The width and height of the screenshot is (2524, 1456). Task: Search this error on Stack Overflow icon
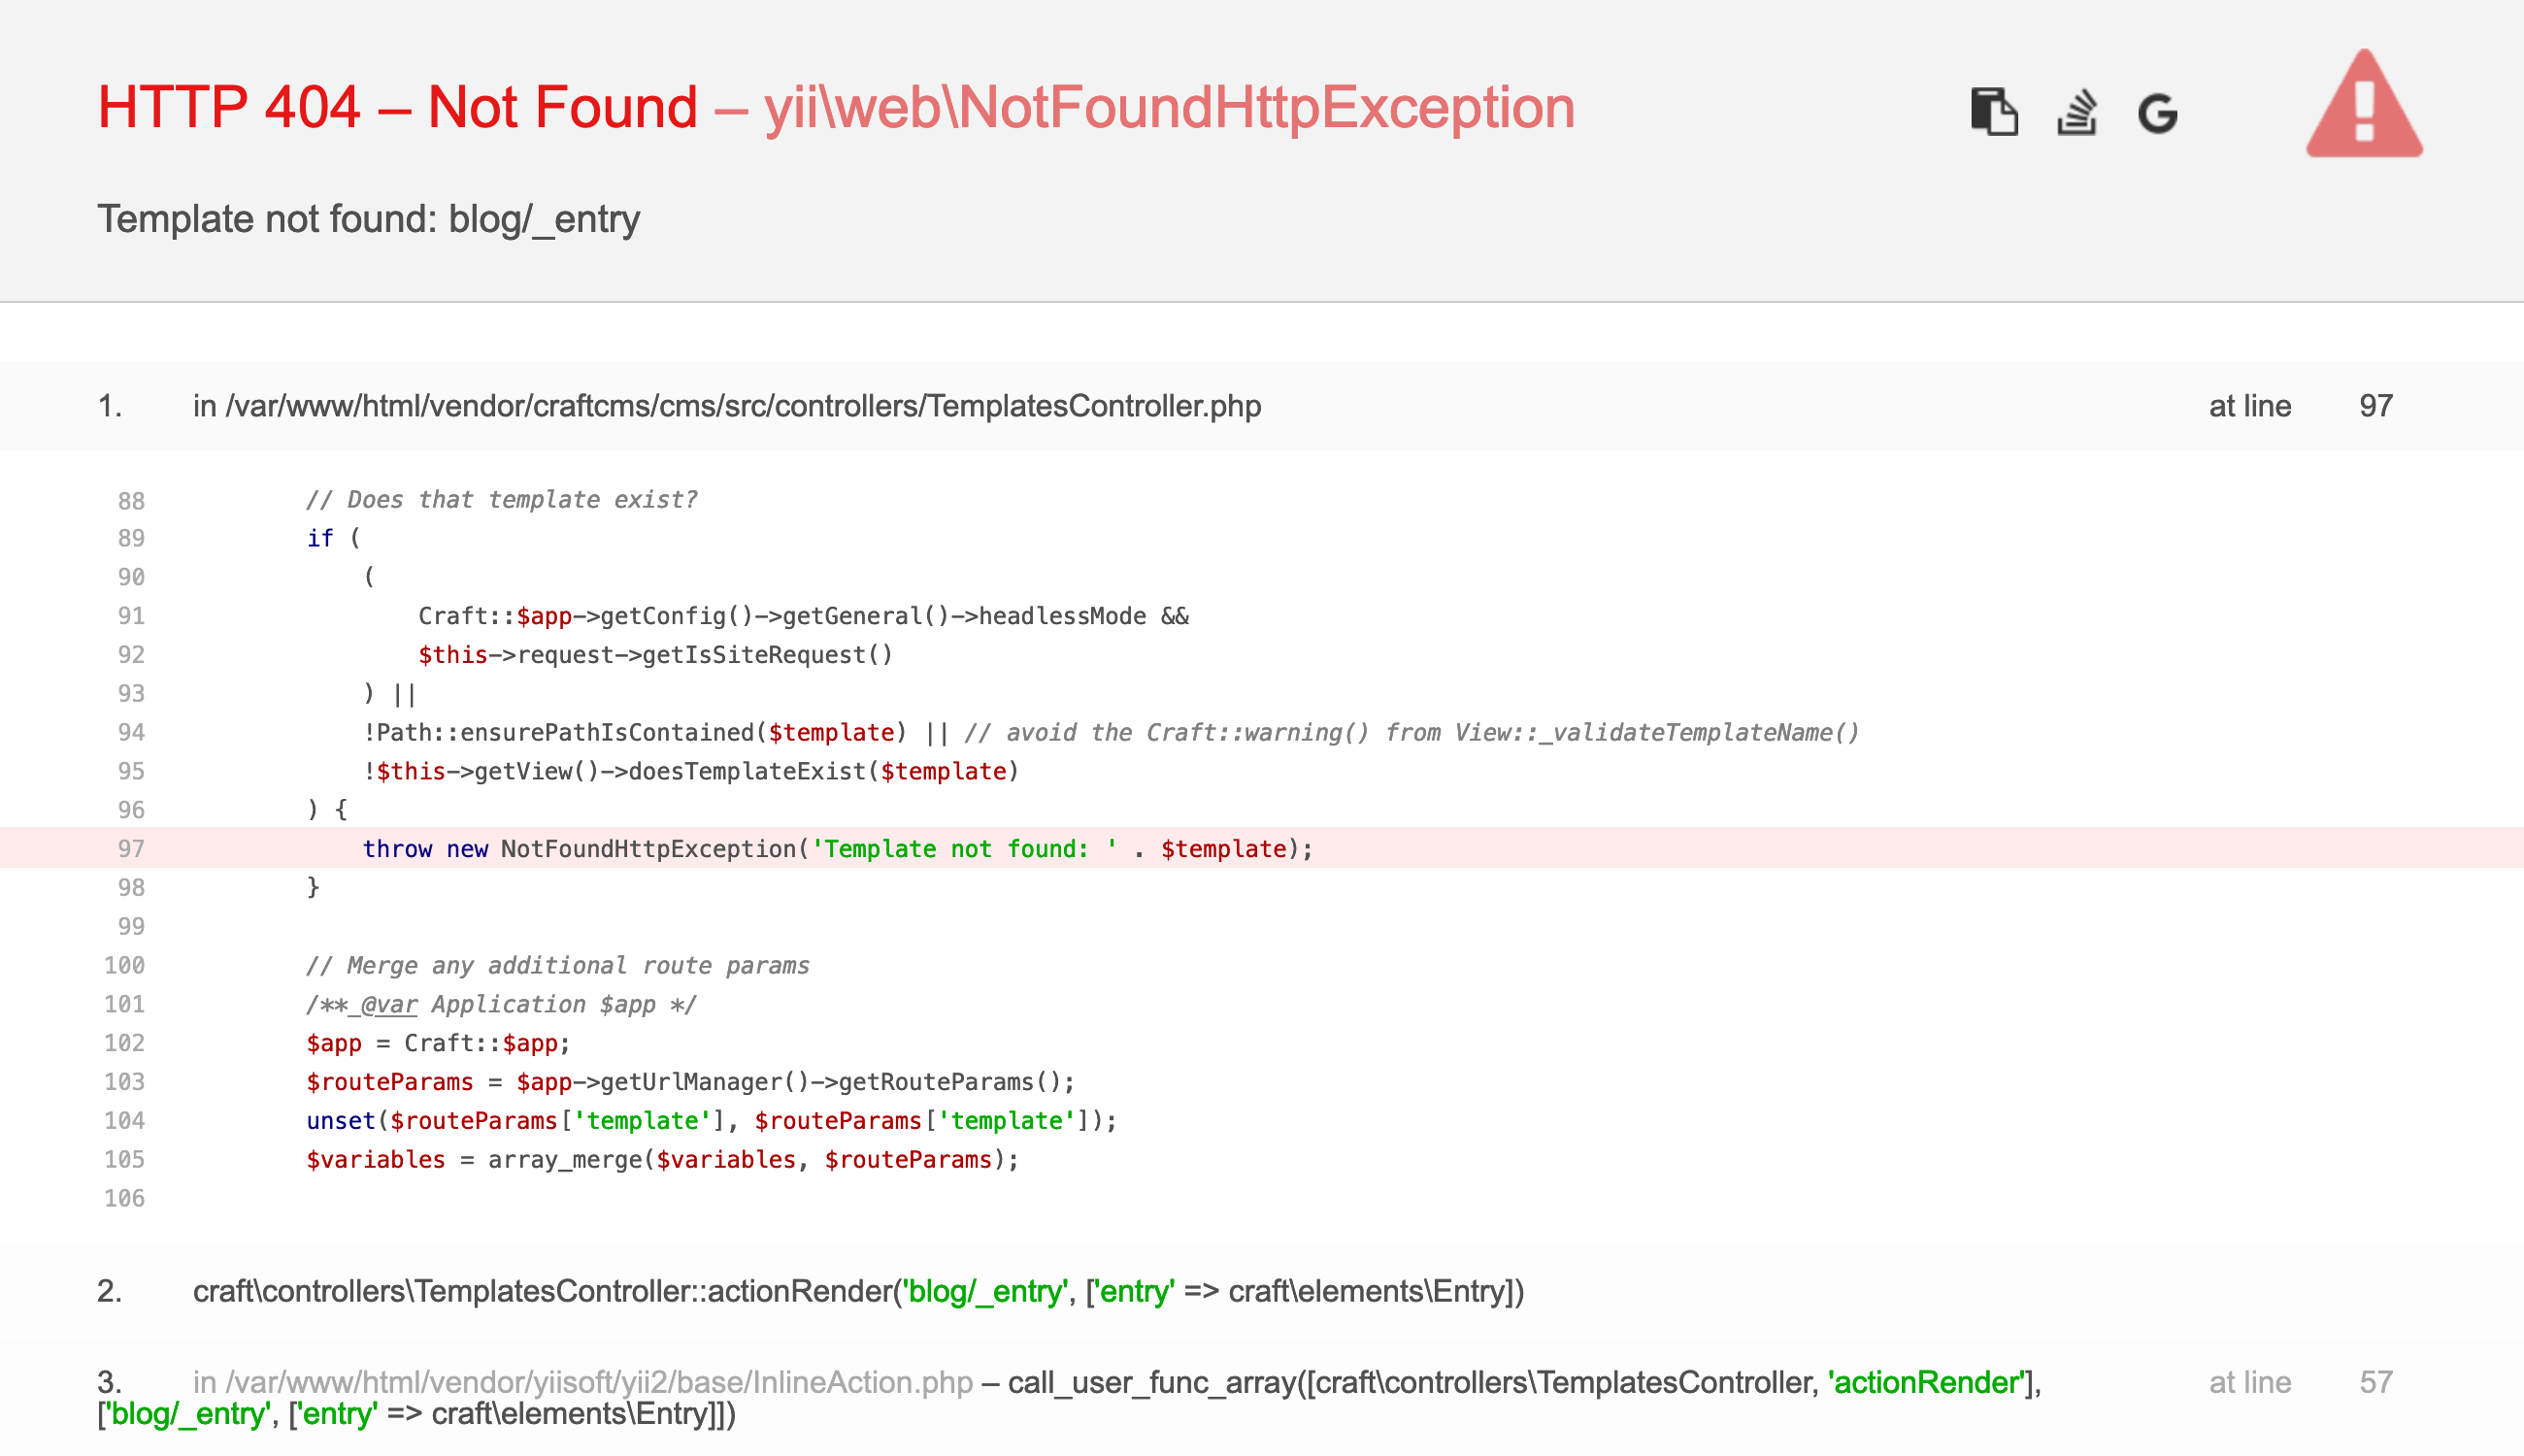point(2077,113)
